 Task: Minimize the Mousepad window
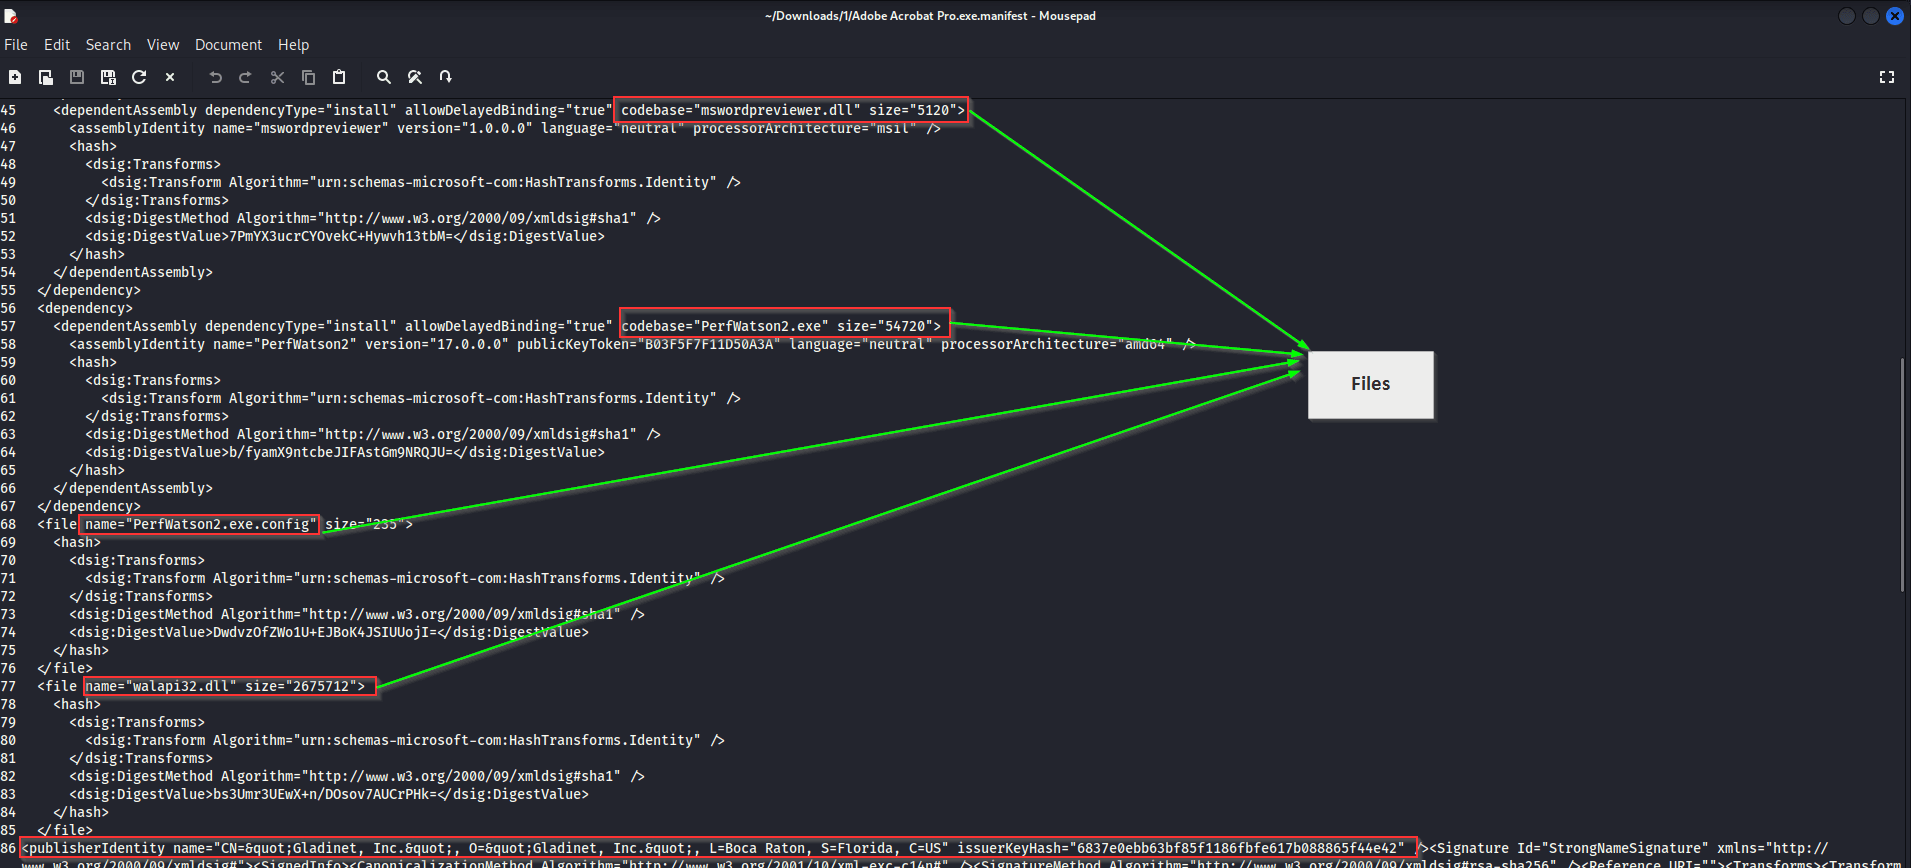pyautogui.click(x=1847, y=16)
